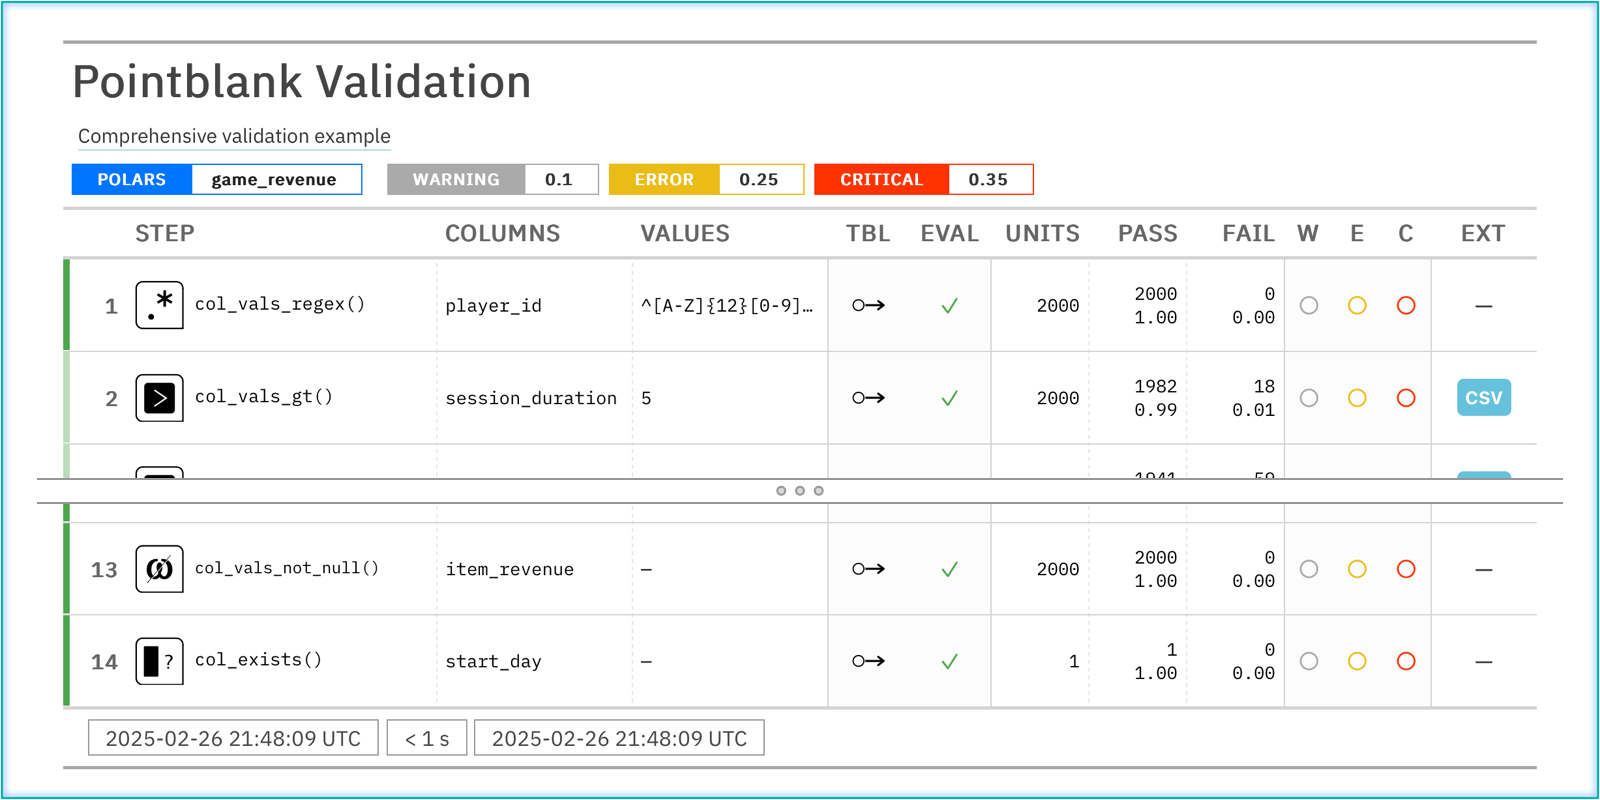This screenshot has height=800, width=1600.
Task: Click the greater-than icon for col_vals_gt()
Action: [x=159, y=398]
